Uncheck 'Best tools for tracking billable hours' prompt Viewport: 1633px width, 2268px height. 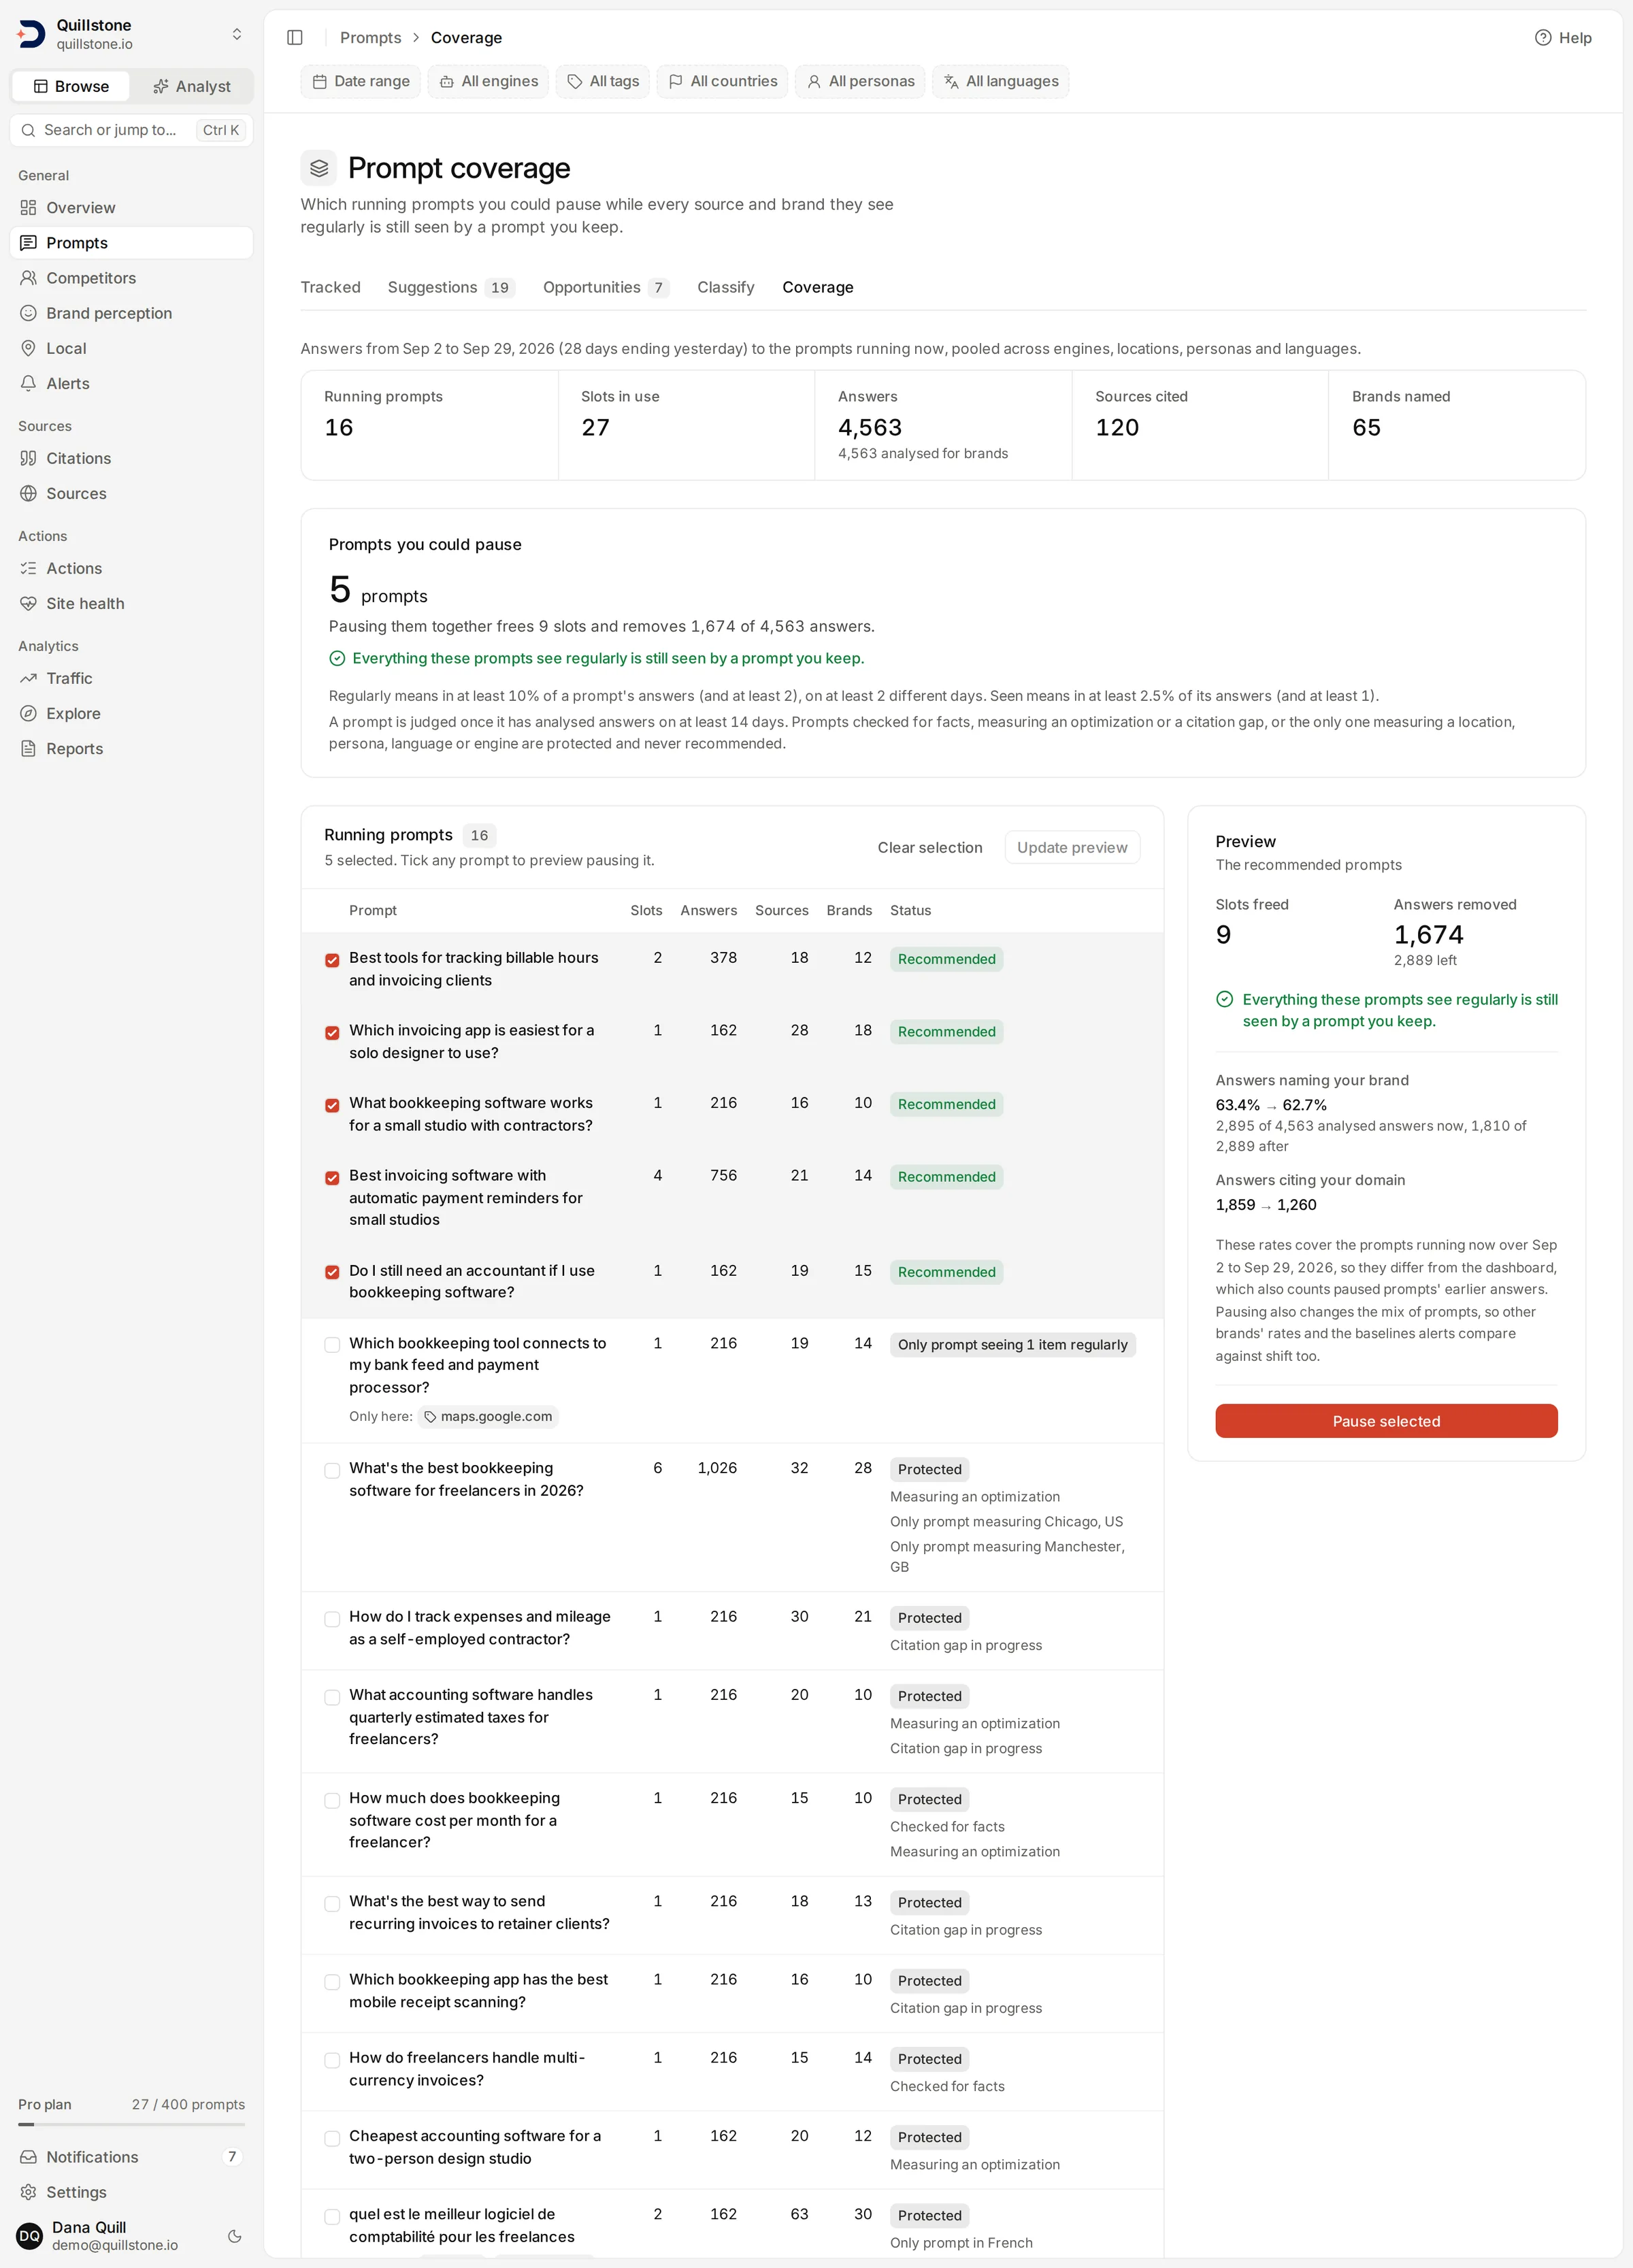[332, 960]
